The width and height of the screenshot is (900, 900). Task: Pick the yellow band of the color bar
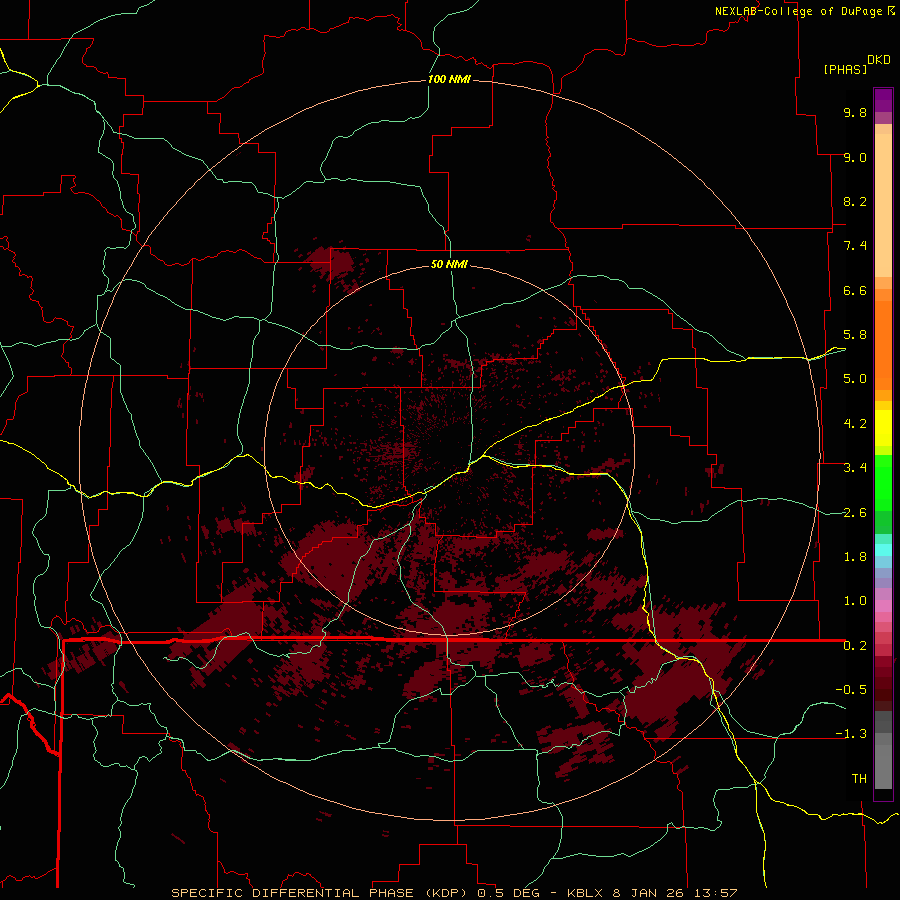[883, 428]
